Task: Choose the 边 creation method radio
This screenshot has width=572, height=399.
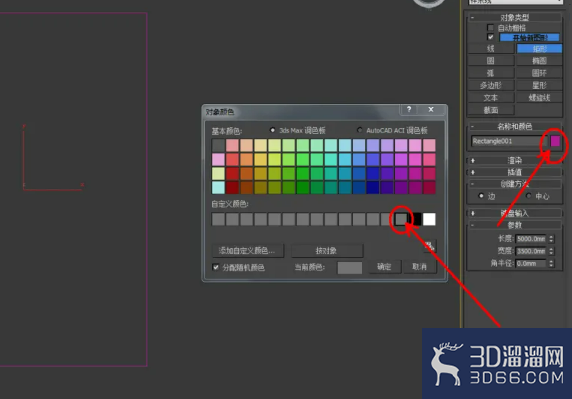Action: pos(481,196)
